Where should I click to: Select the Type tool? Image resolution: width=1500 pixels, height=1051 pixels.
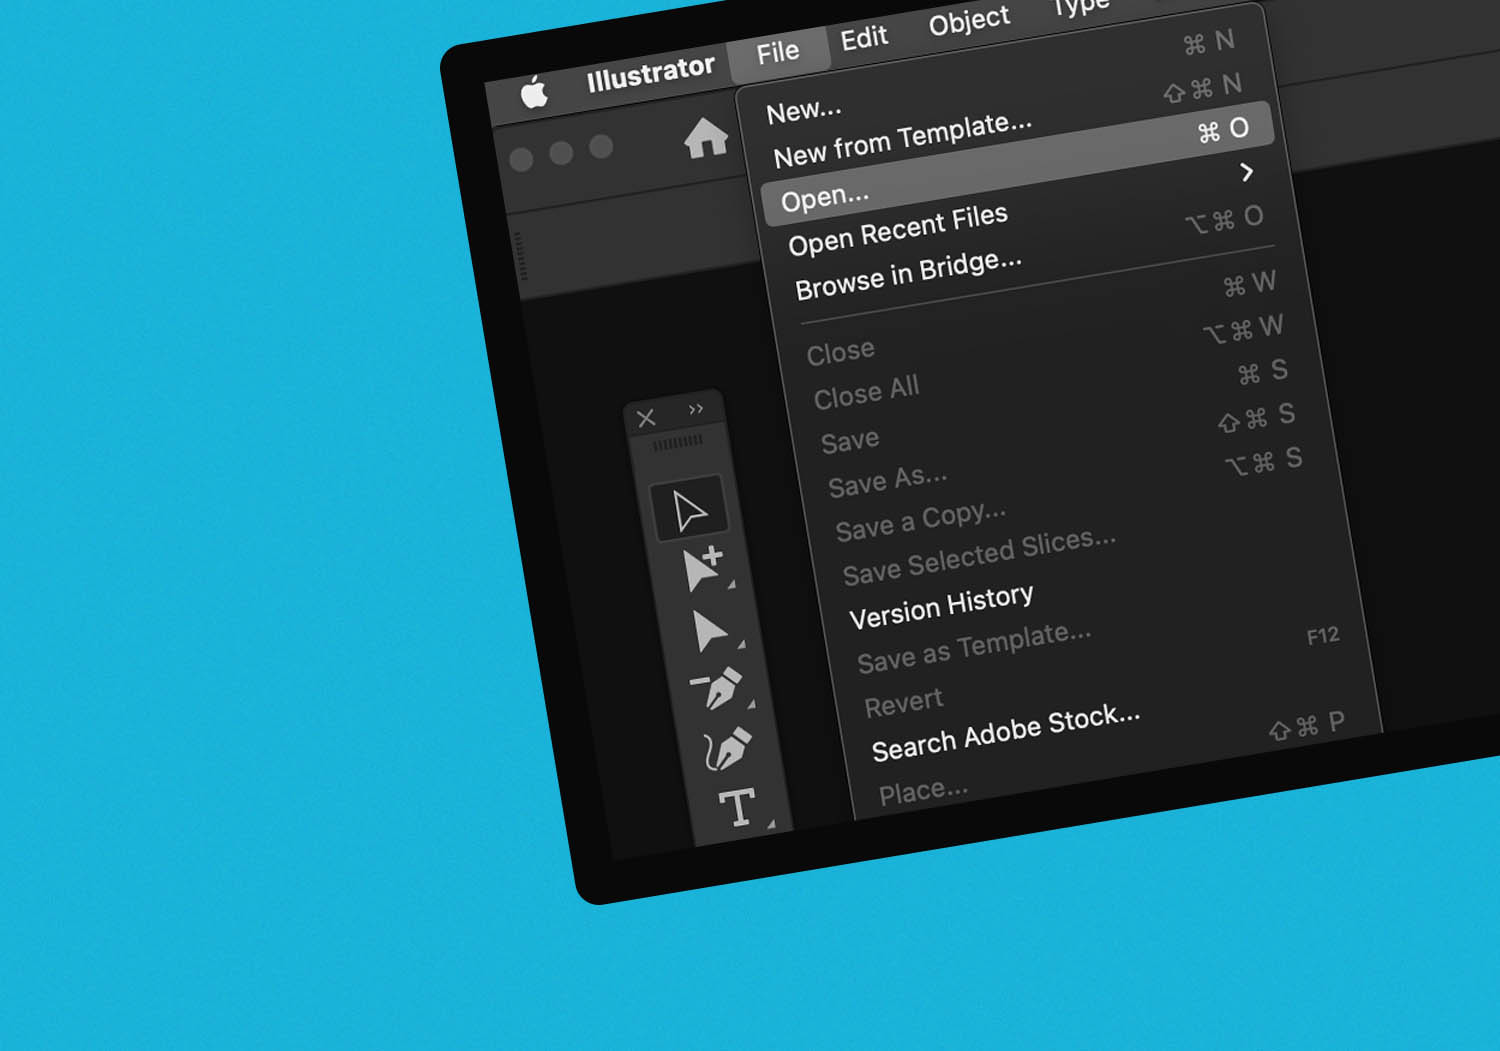pos(738,807)
